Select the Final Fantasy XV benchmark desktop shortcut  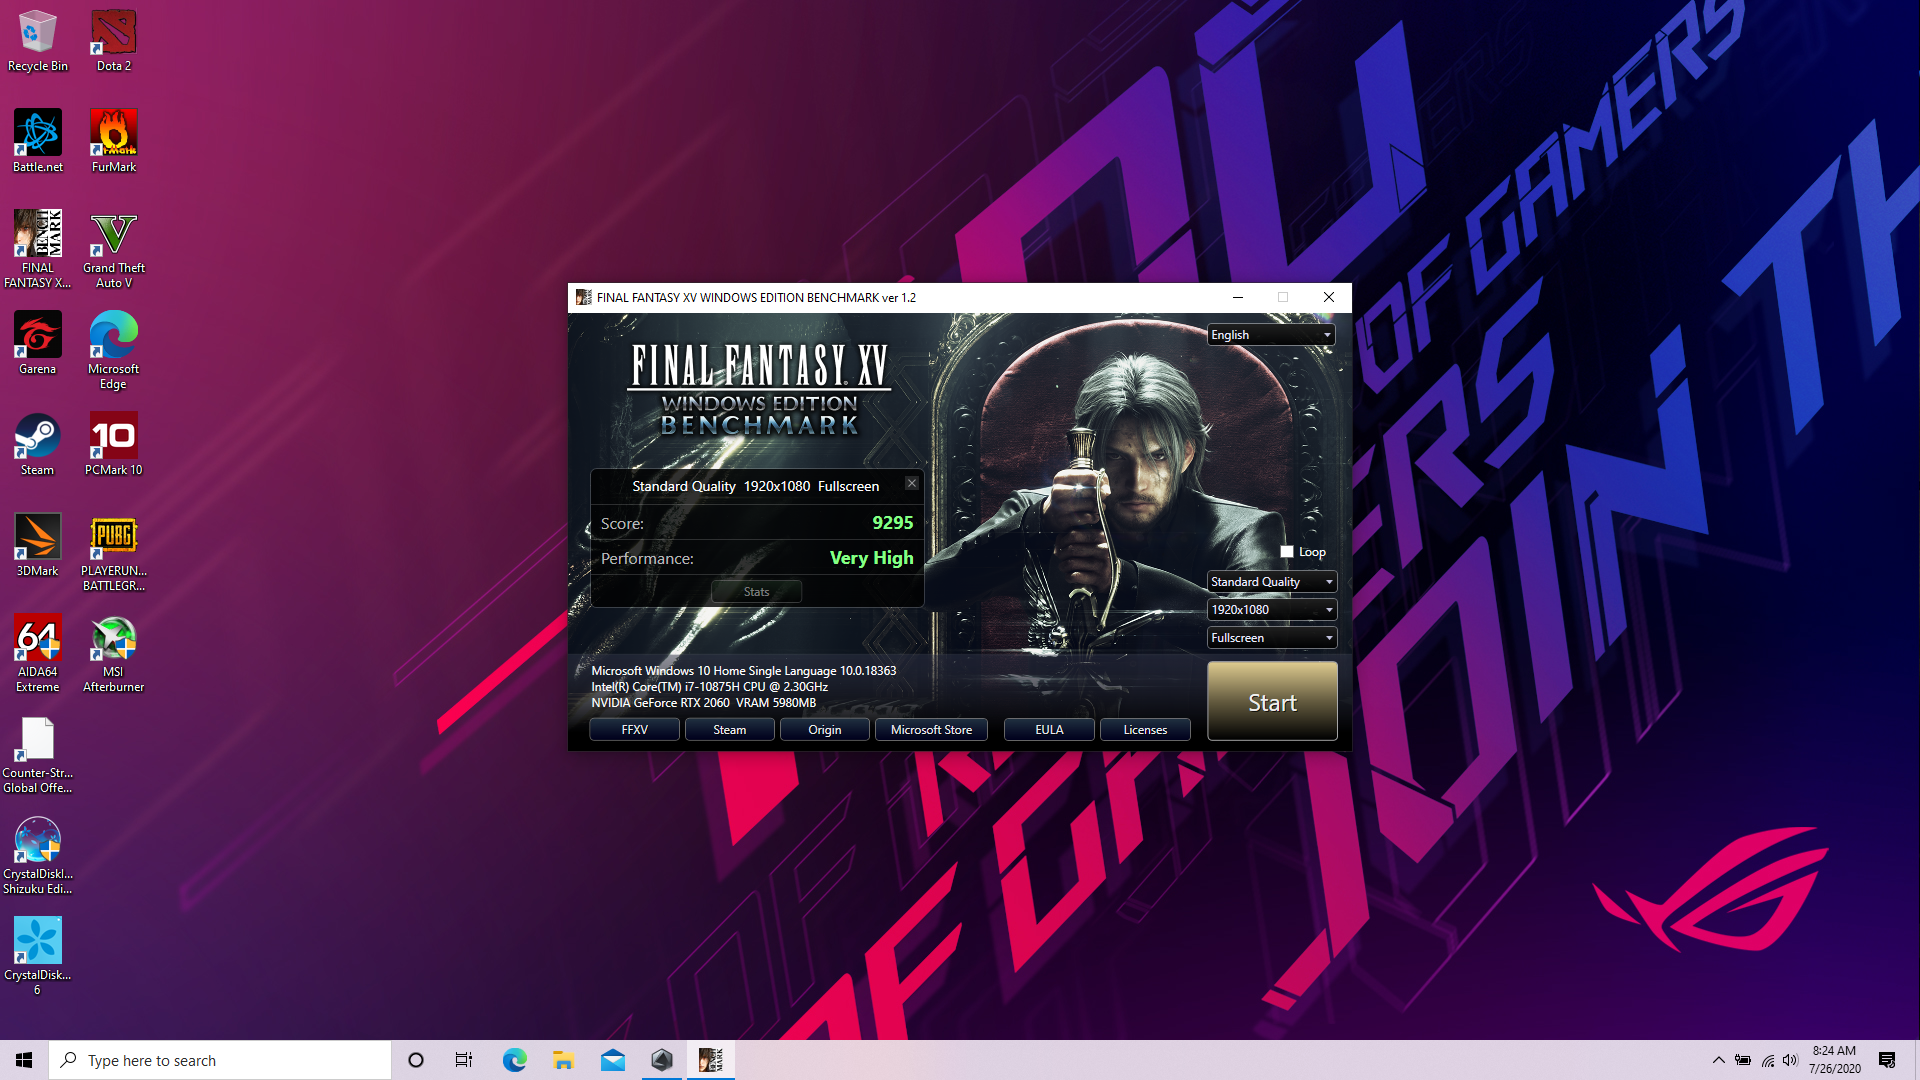(38, 250)
